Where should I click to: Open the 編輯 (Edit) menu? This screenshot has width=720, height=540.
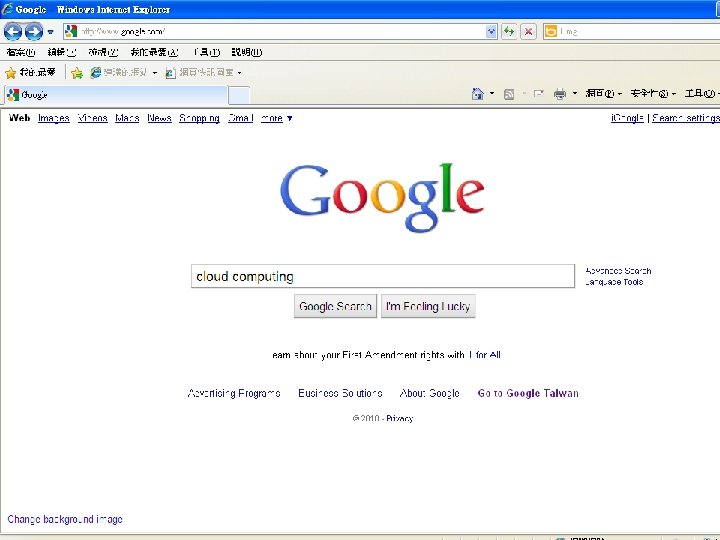point(62,52)
